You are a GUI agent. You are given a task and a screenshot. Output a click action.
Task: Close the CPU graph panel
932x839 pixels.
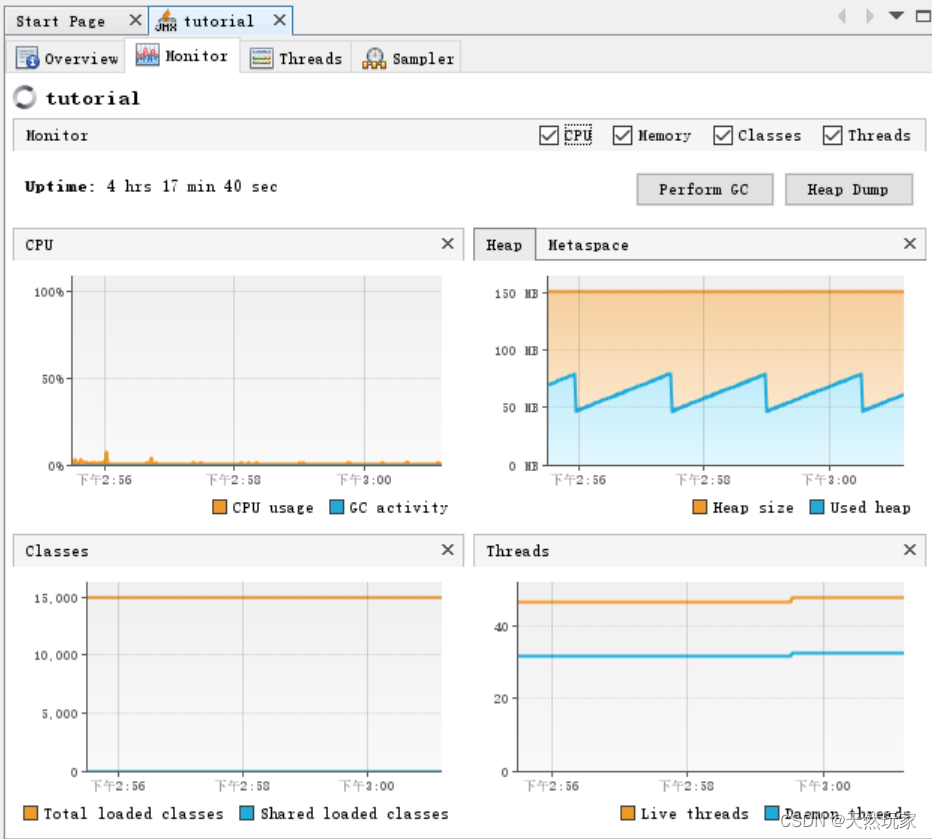click(448, 244)
